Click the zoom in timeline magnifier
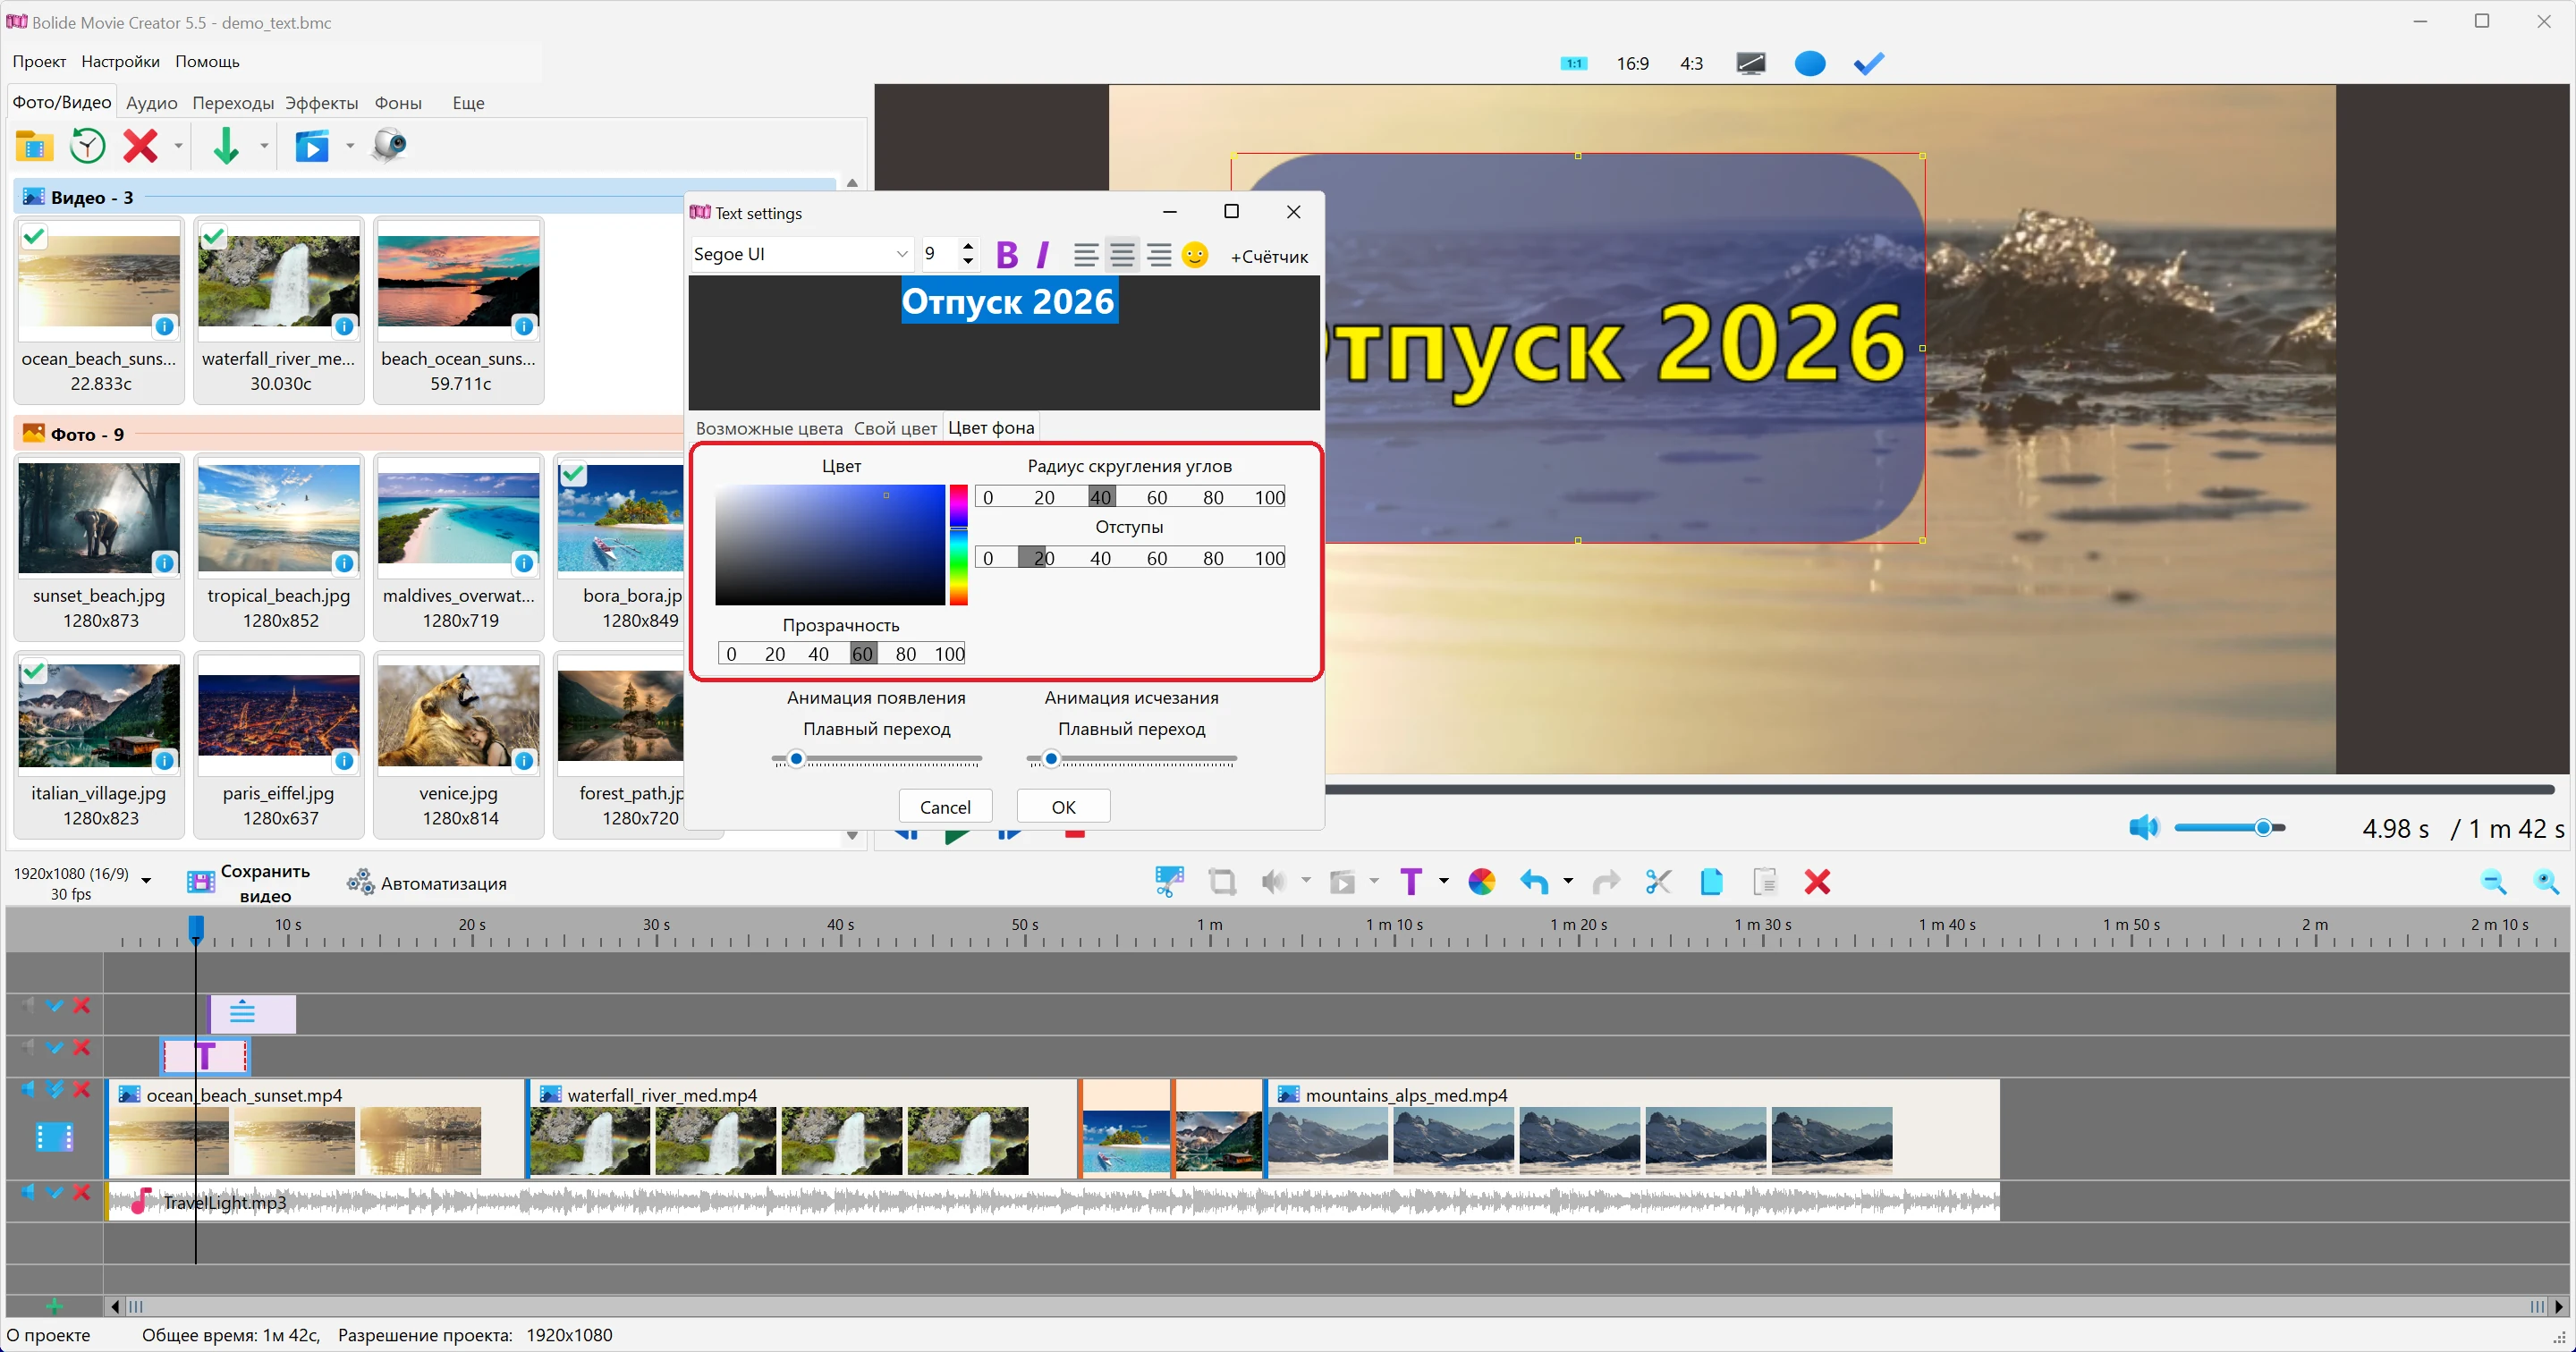 pyautogui.click(x=2546, y=881)
